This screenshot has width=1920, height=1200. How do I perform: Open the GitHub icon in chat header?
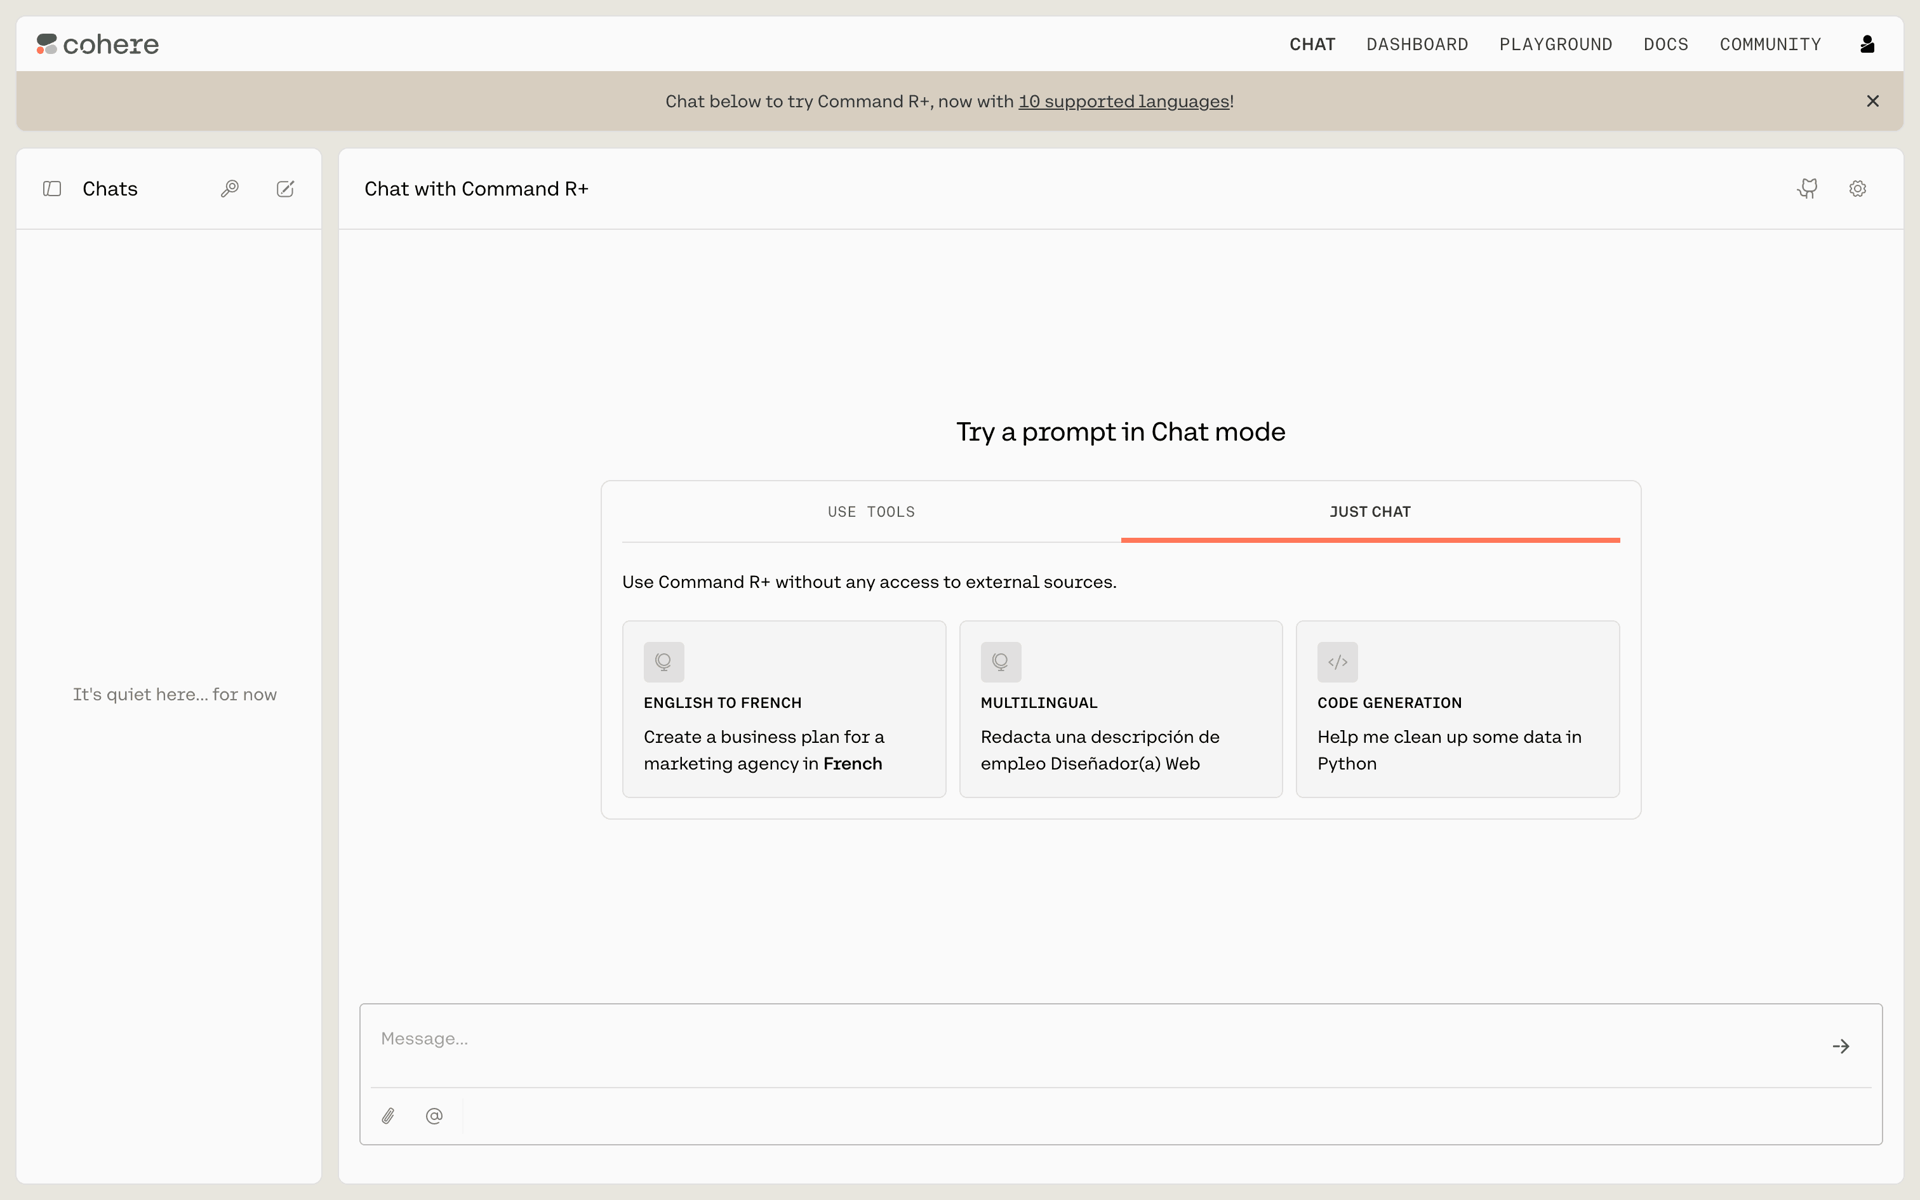pos(1807,189)
